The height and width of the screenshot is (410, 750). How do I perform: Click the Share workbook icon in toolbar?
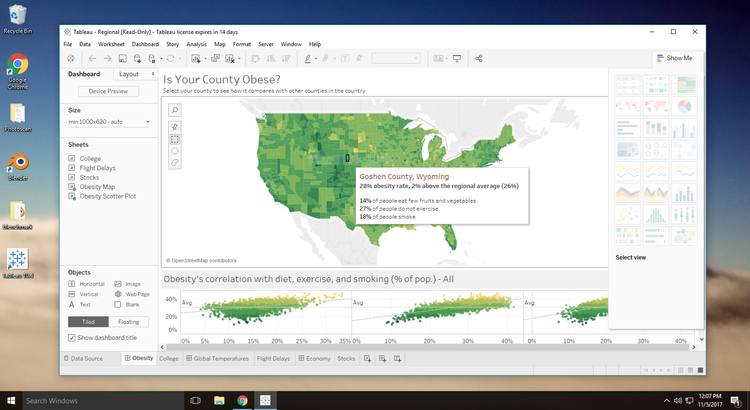click(x=479, y=58)
